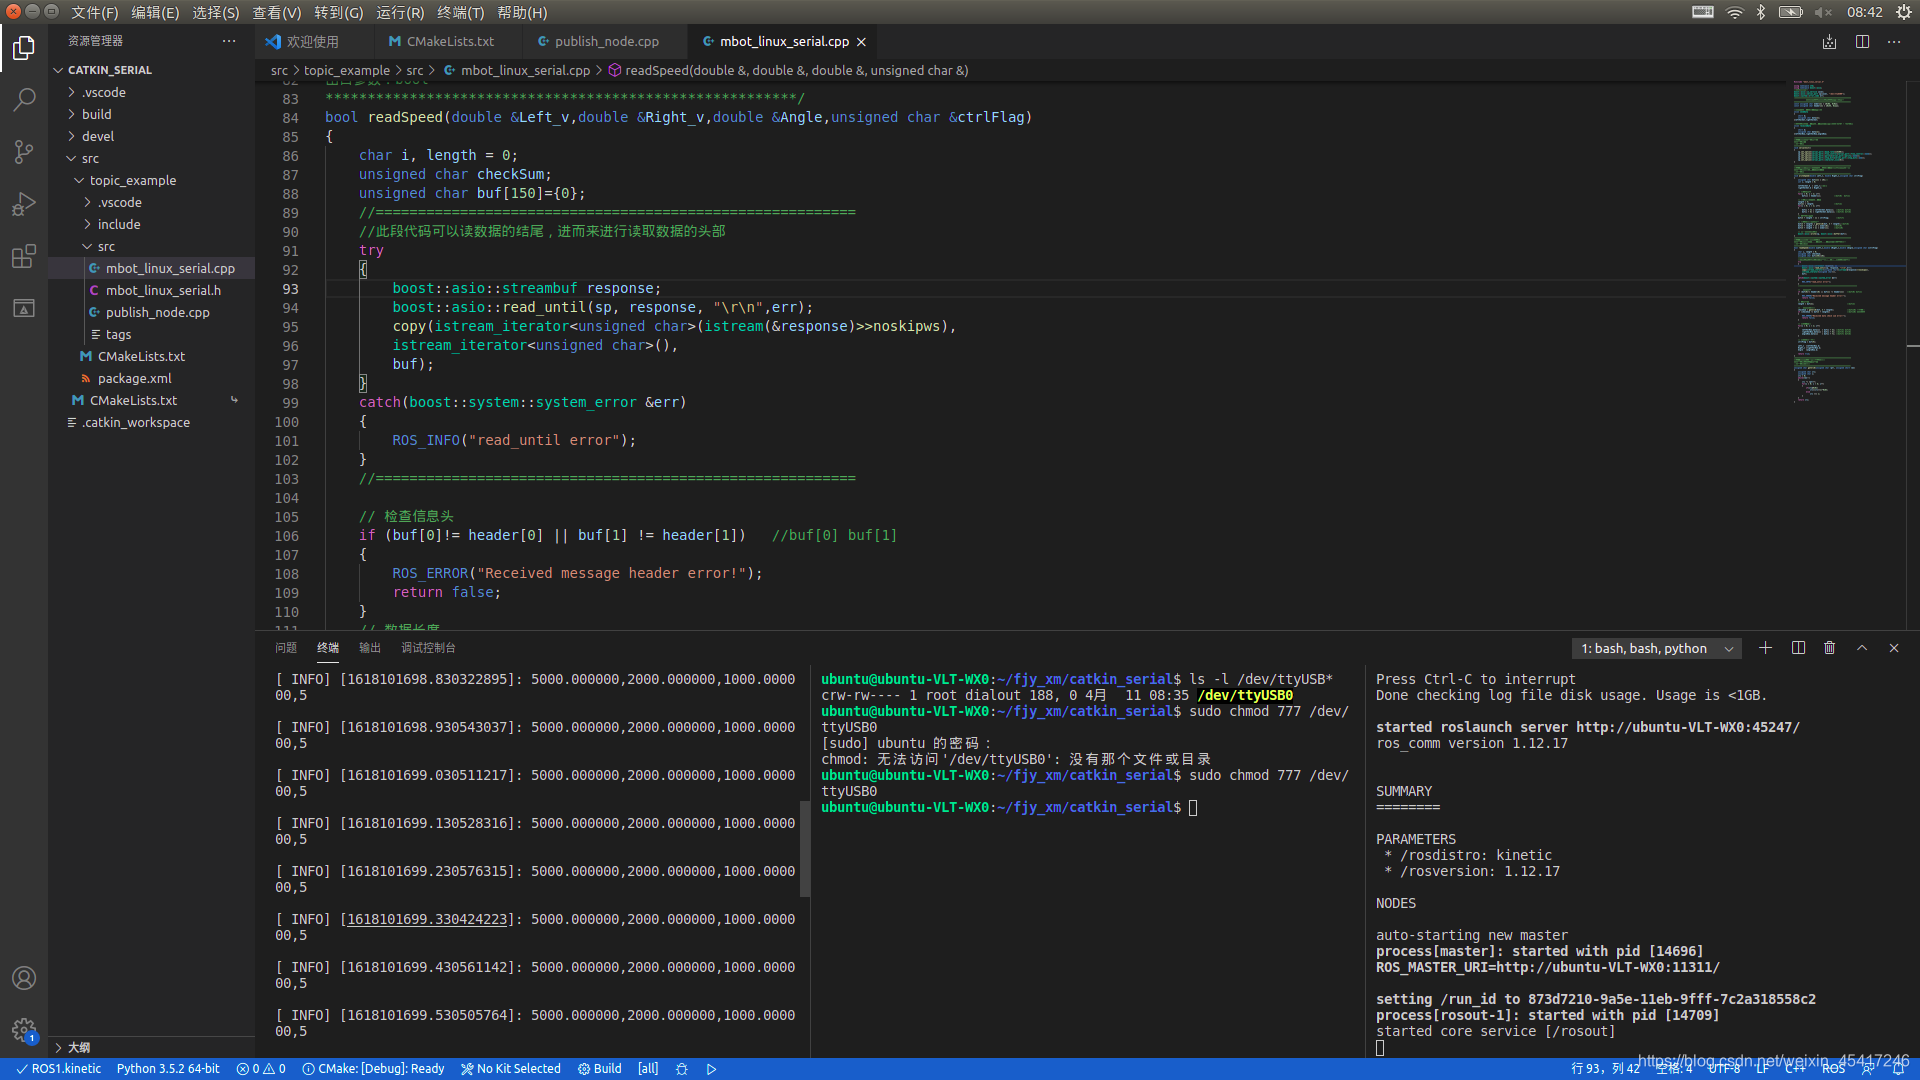Click the editor more actions ellipsis

coord(1894,41)
